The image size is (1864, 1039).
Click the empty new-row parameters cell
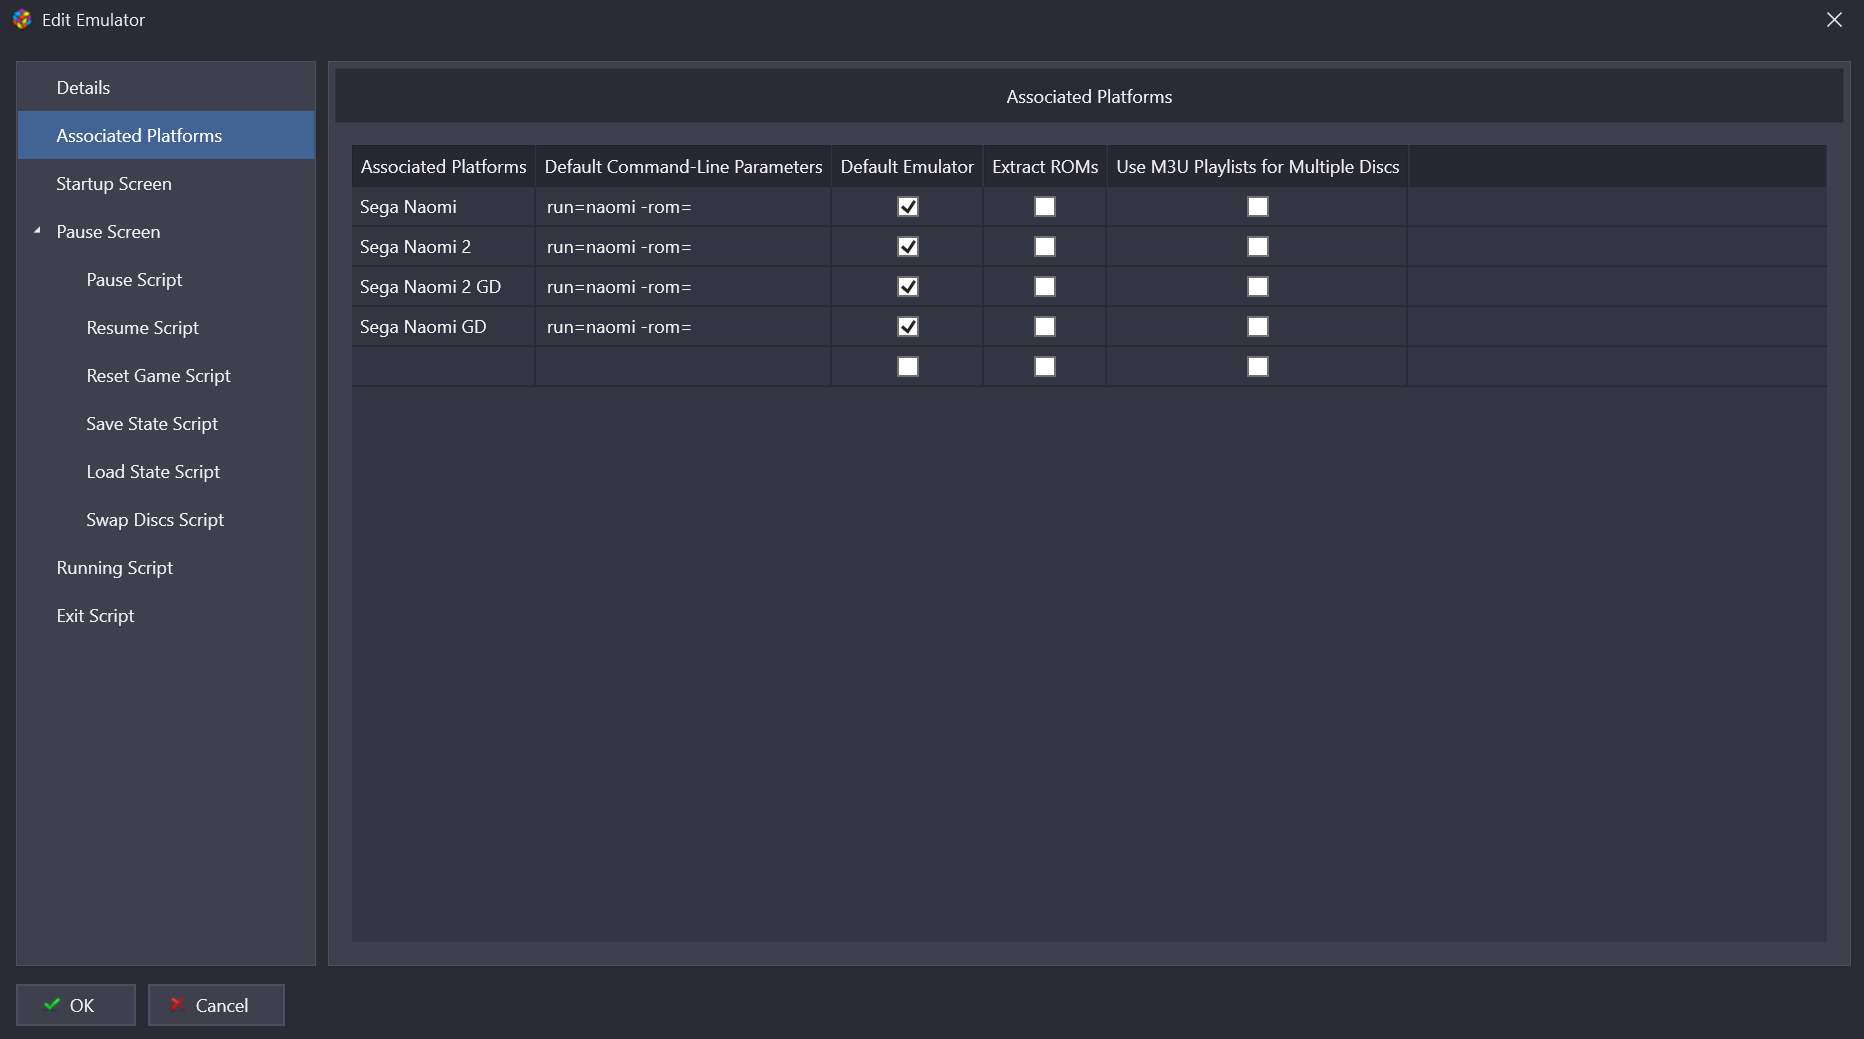[683, 366]
